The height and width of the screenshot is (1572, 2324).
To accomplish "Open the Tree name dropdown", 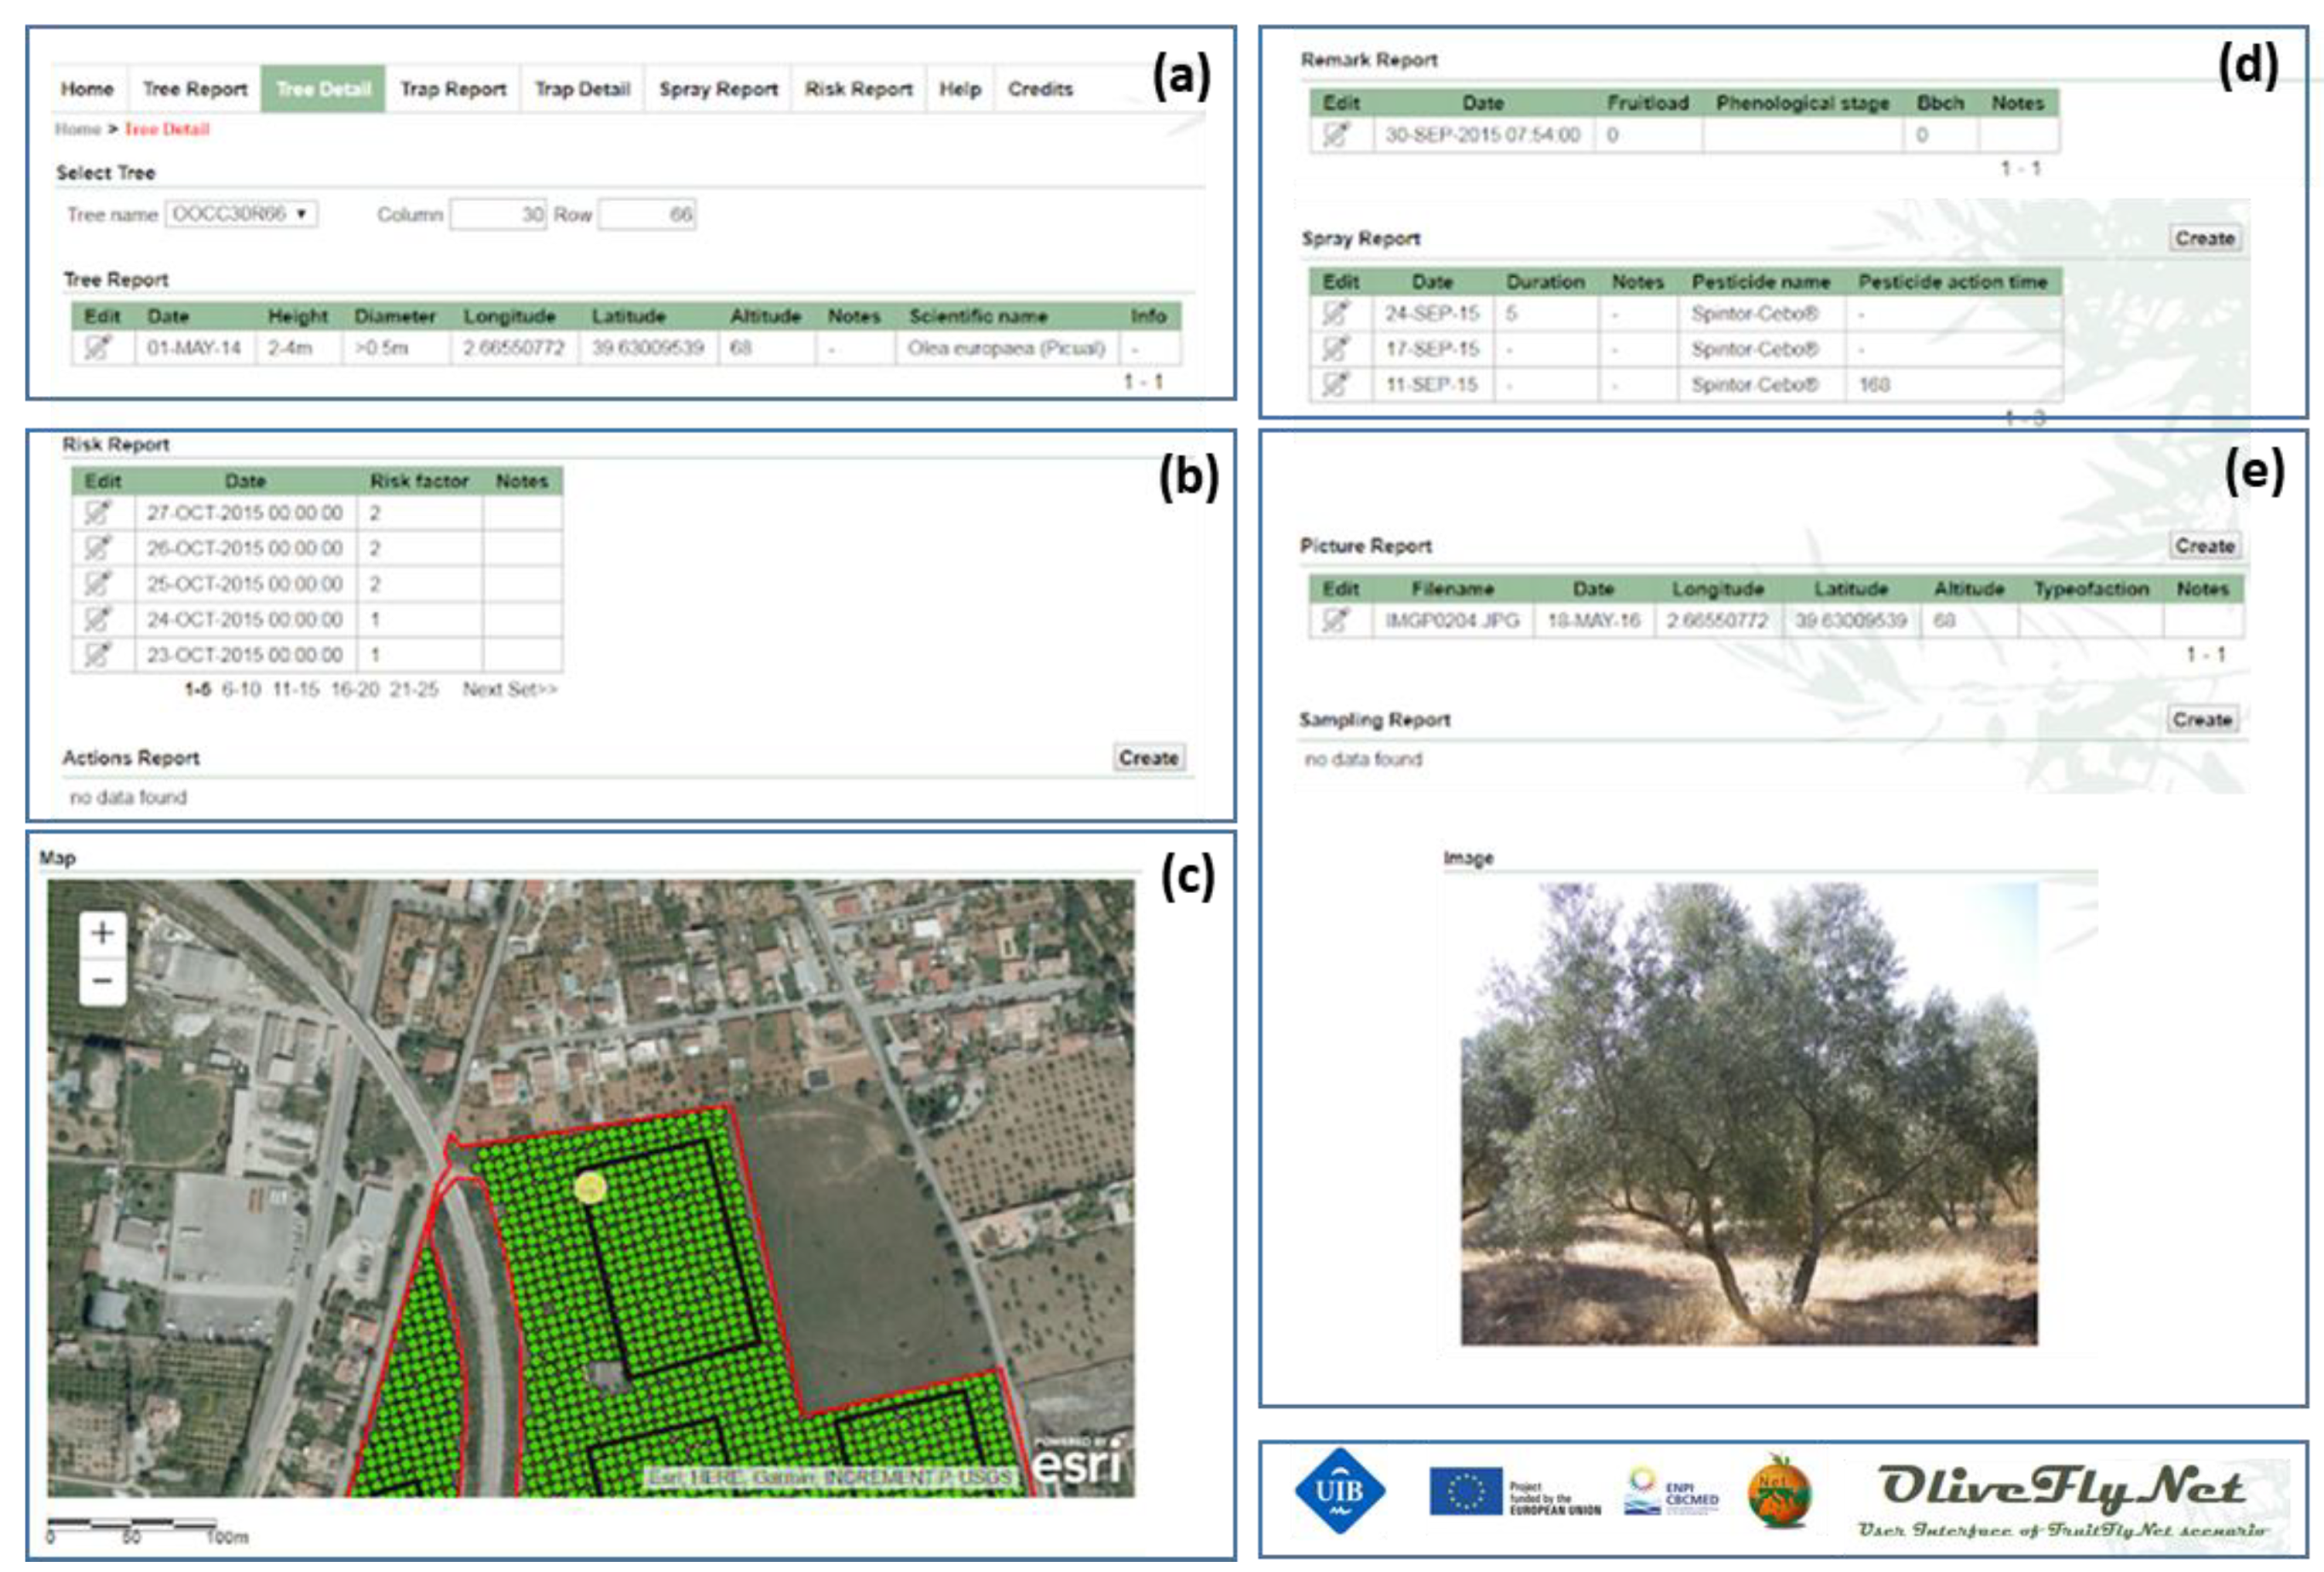I will coord(241,214).
